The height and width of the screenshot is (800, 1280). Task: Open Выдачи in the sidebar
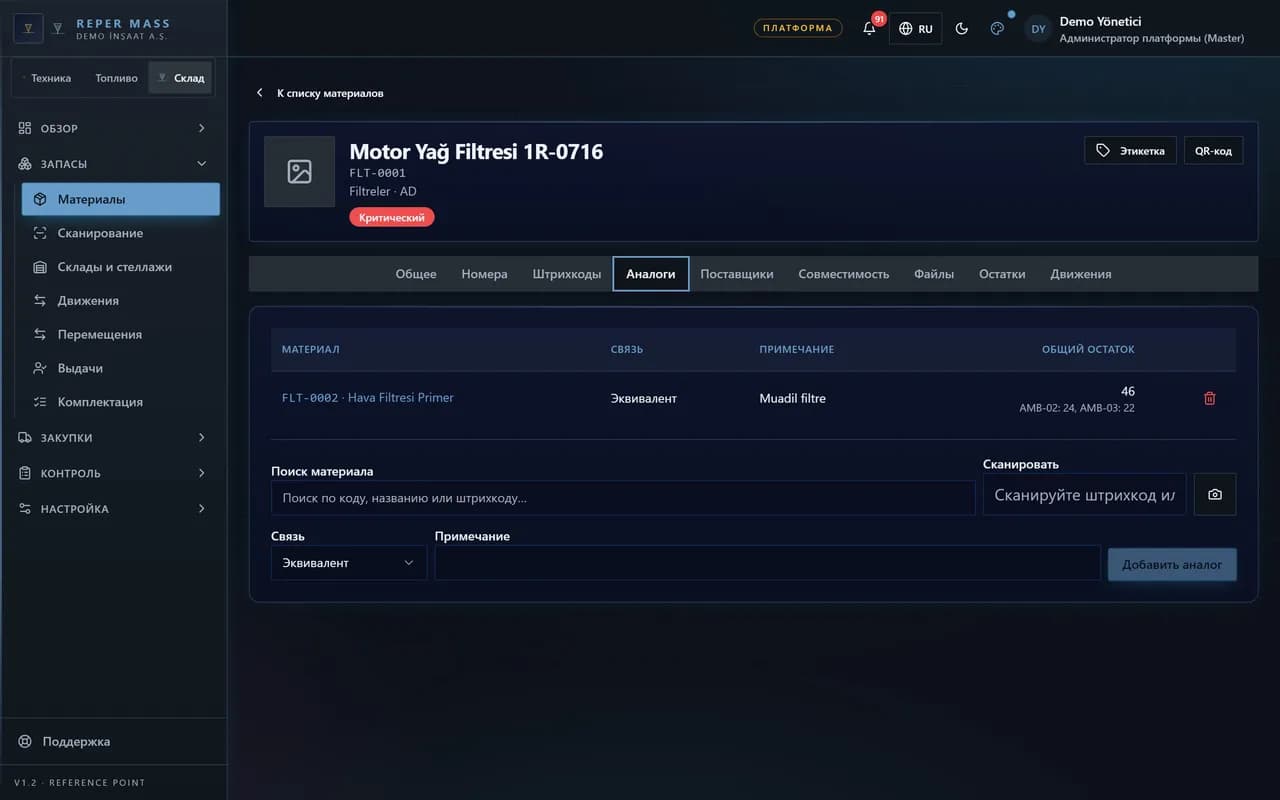point(121,368)
